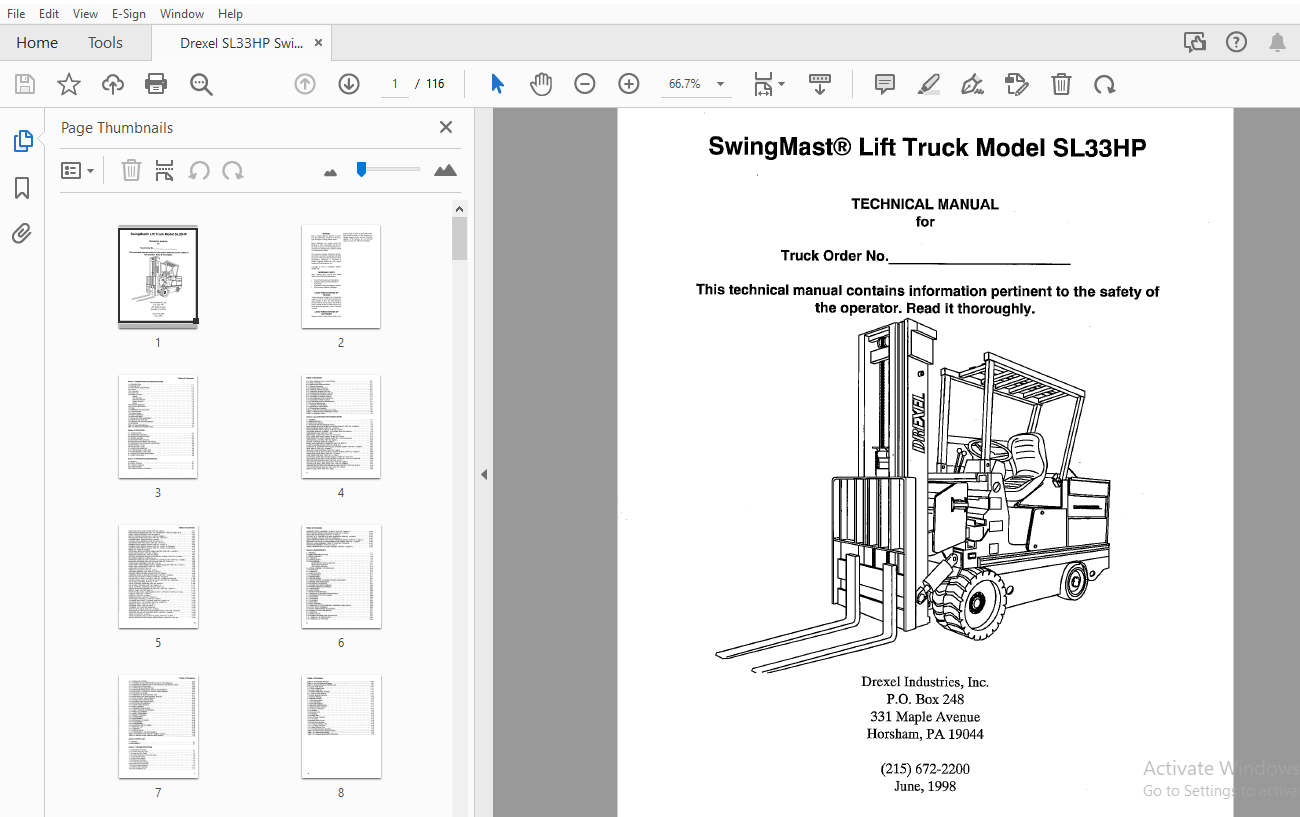Rotate thumbnail clockwise in panel
This screenshot has width=1300, height=817.
pyautogui.click(x=233, y=170)
